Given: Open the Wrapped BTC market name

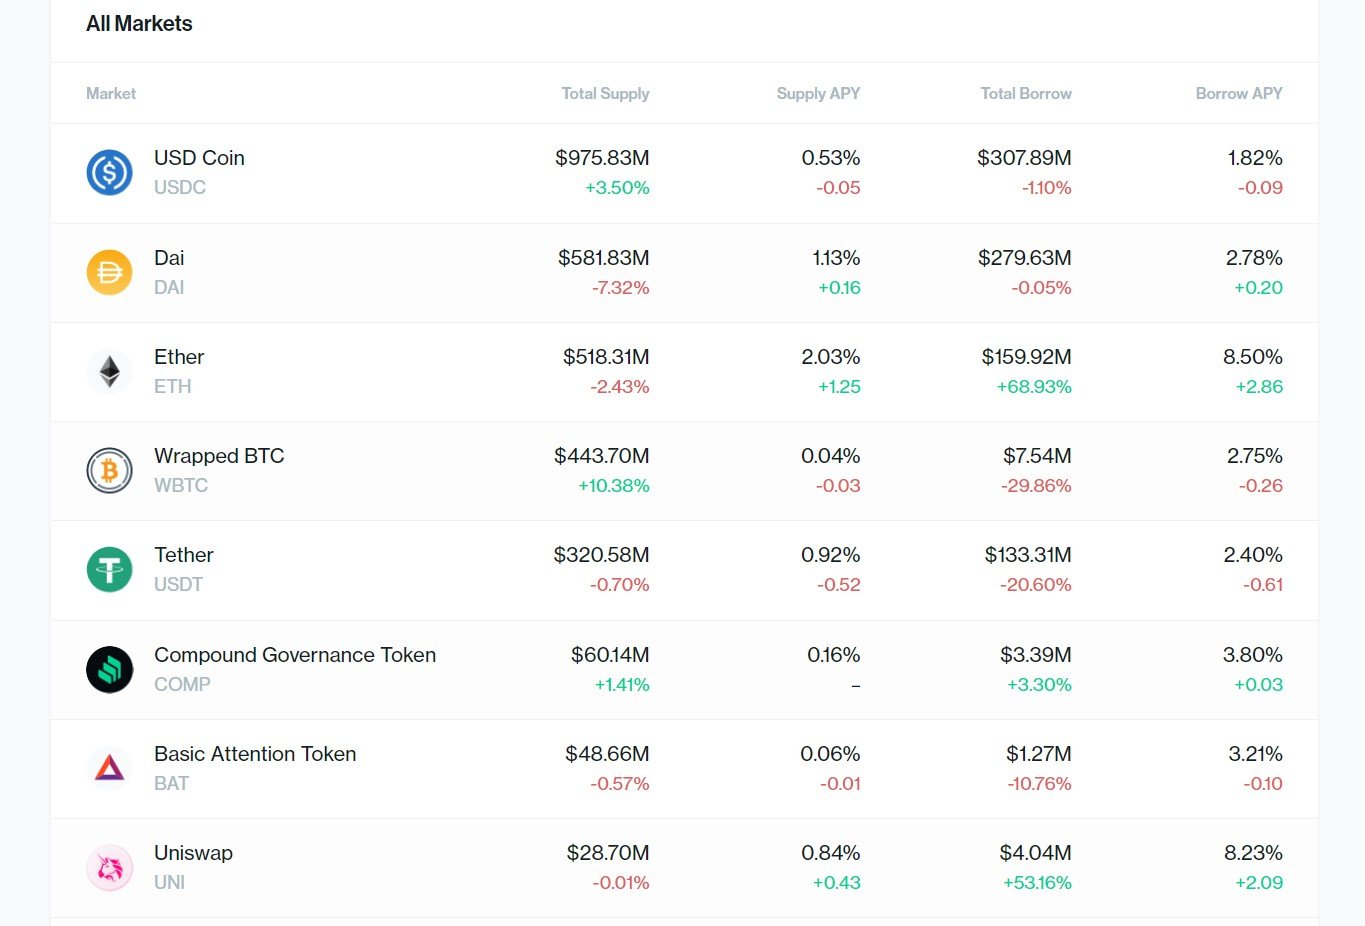Looking at the screenshot, I should tap(219, 456).
